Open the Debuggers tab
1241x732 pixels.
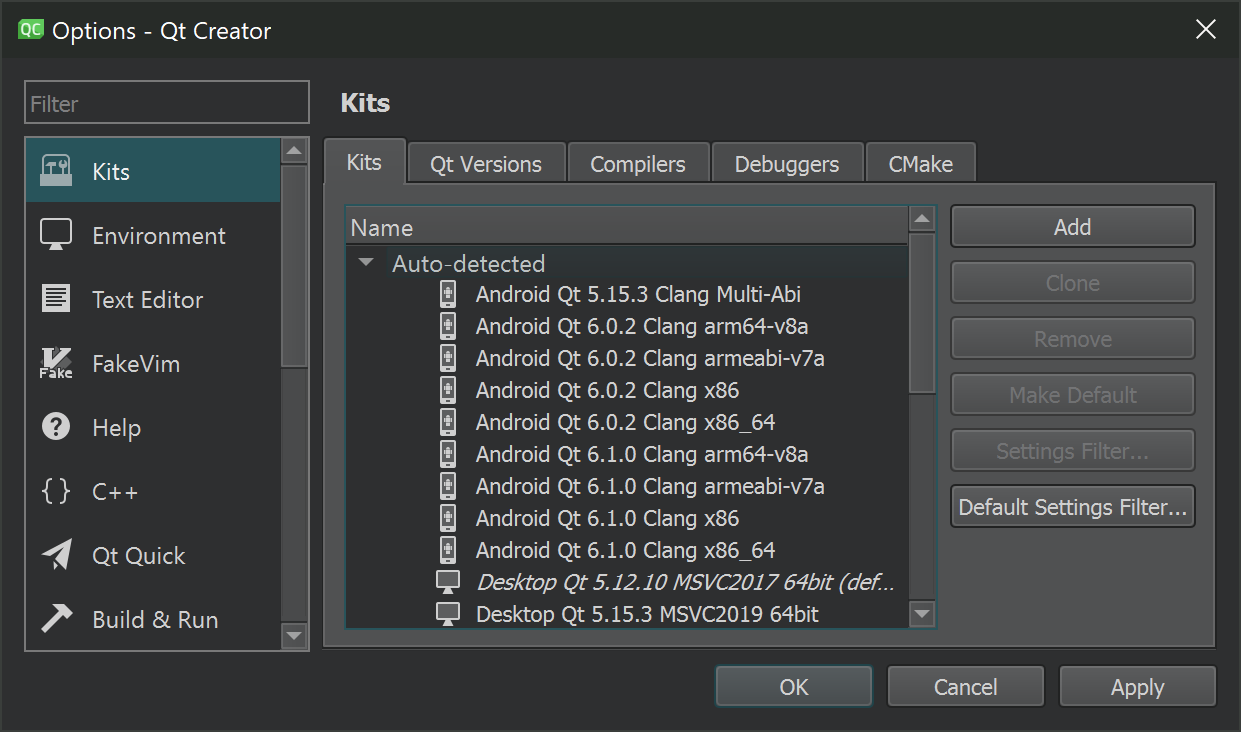click(x=787, y=164)
